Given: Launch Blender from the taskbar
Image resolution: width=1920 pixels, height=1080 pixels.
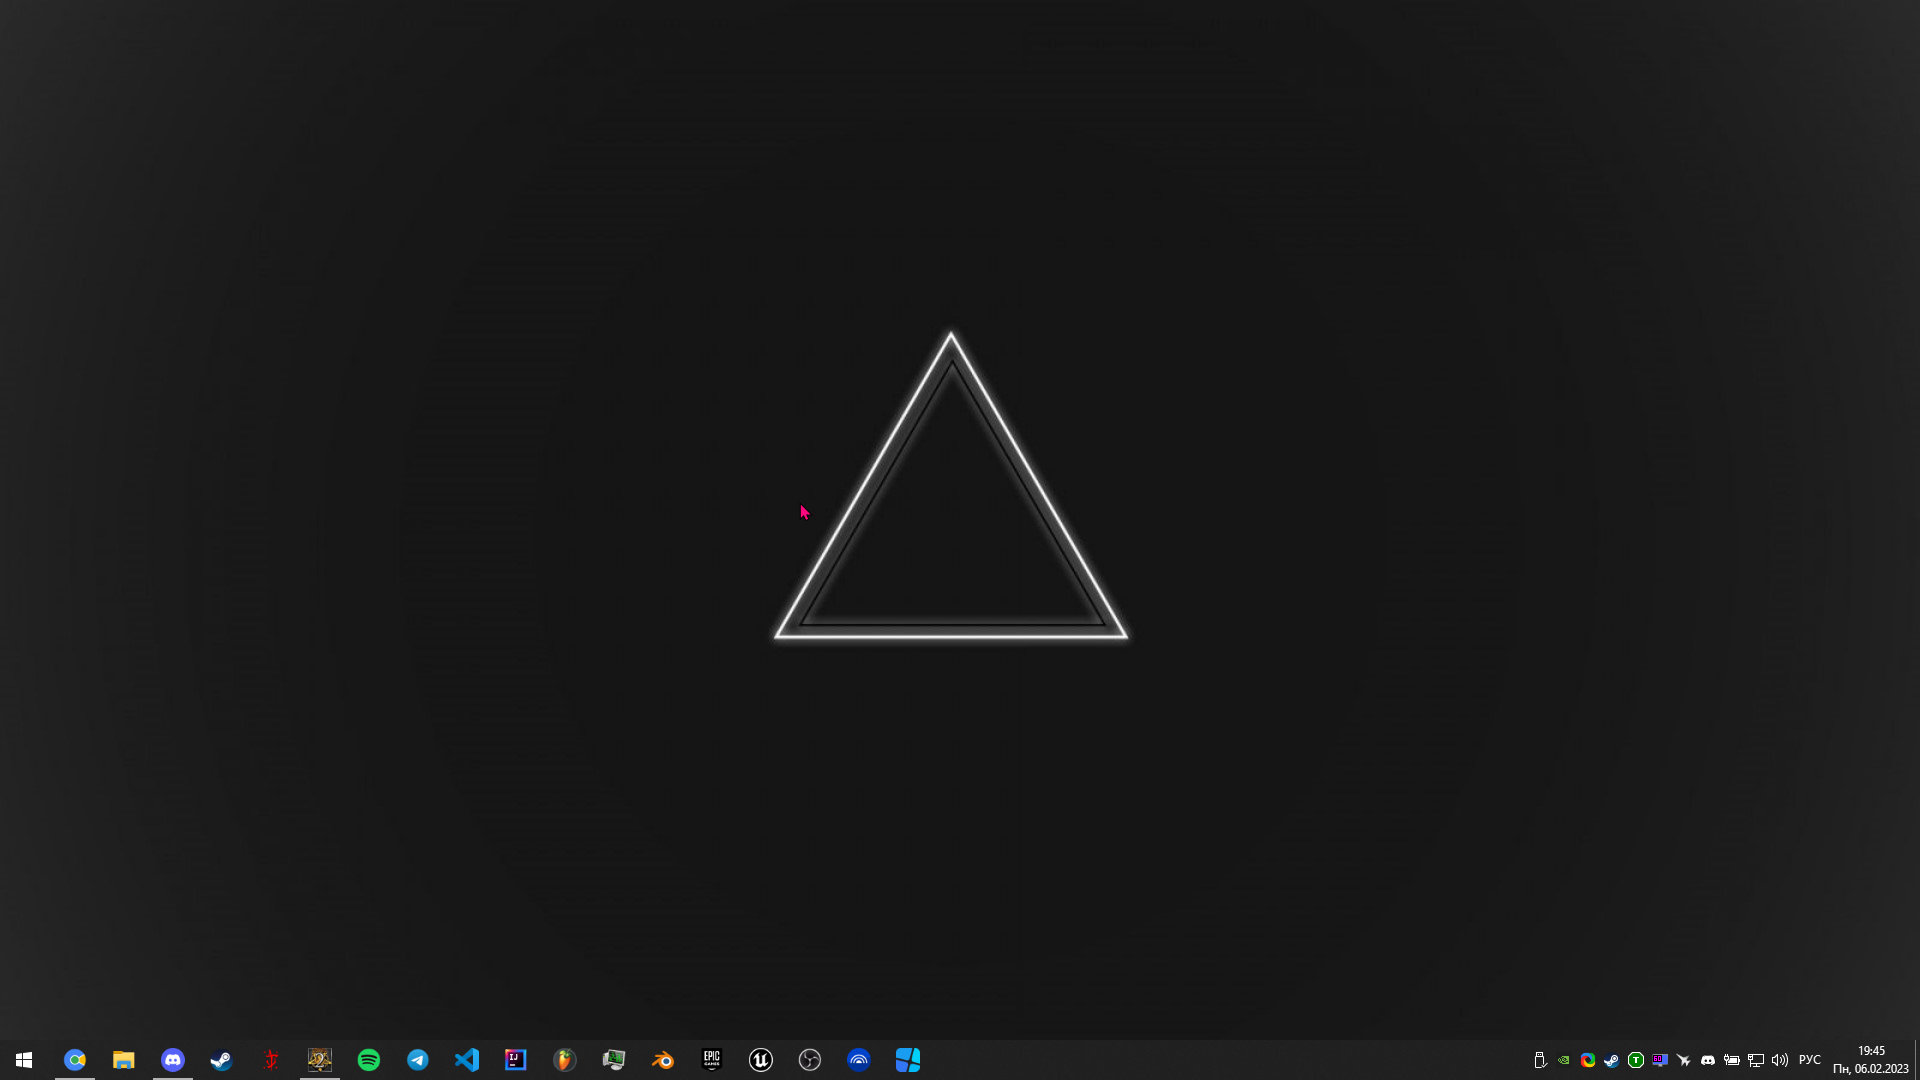Looking at the screenshot, I should point(663,1060).
